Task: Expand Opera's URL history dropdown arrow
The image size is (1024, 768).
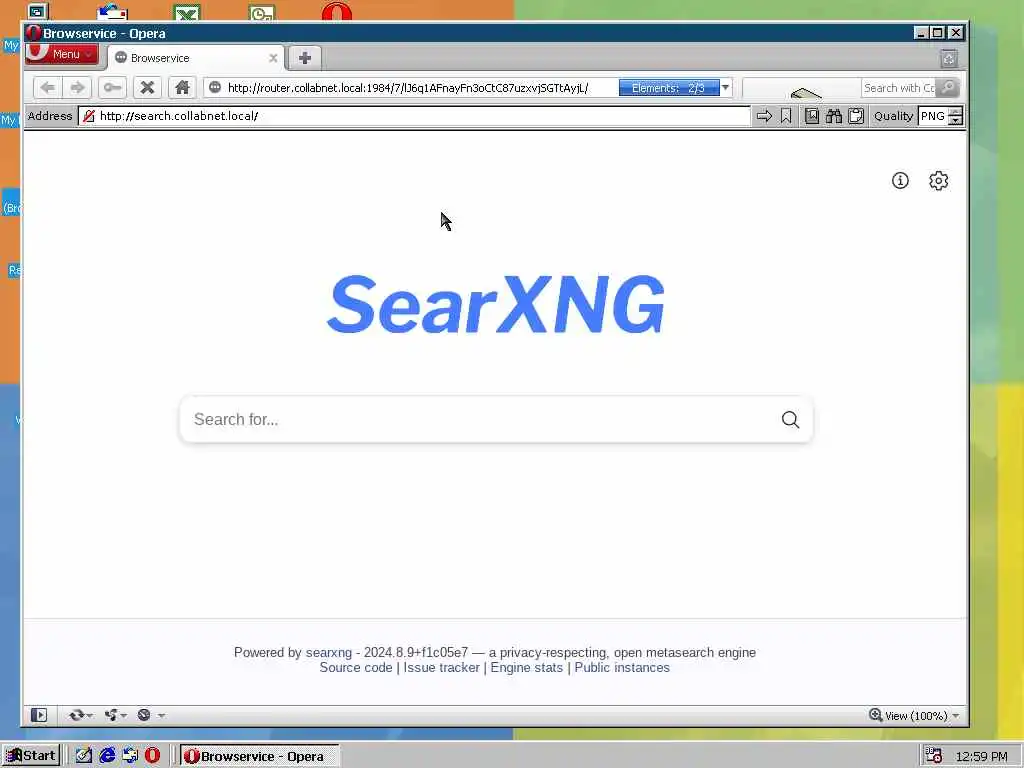Action: pos(726,88)
